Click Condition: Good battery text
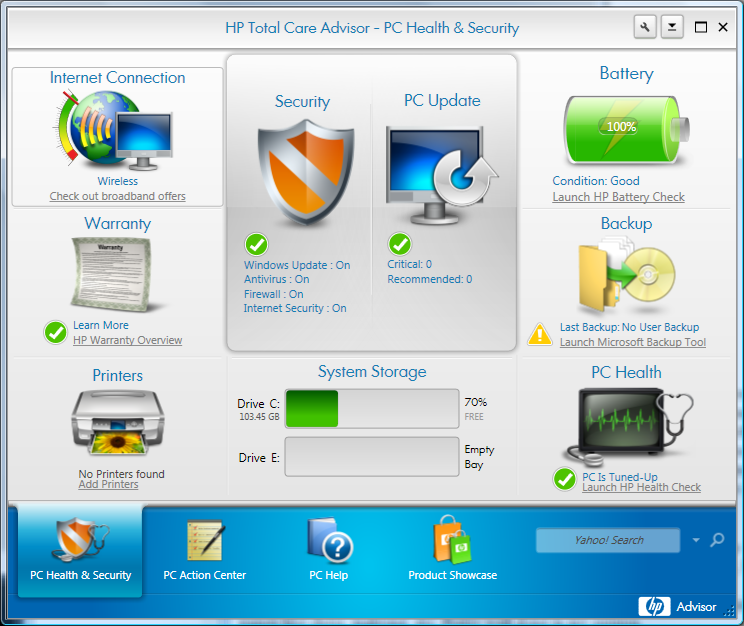744x626 pixels. pos(596,181)
